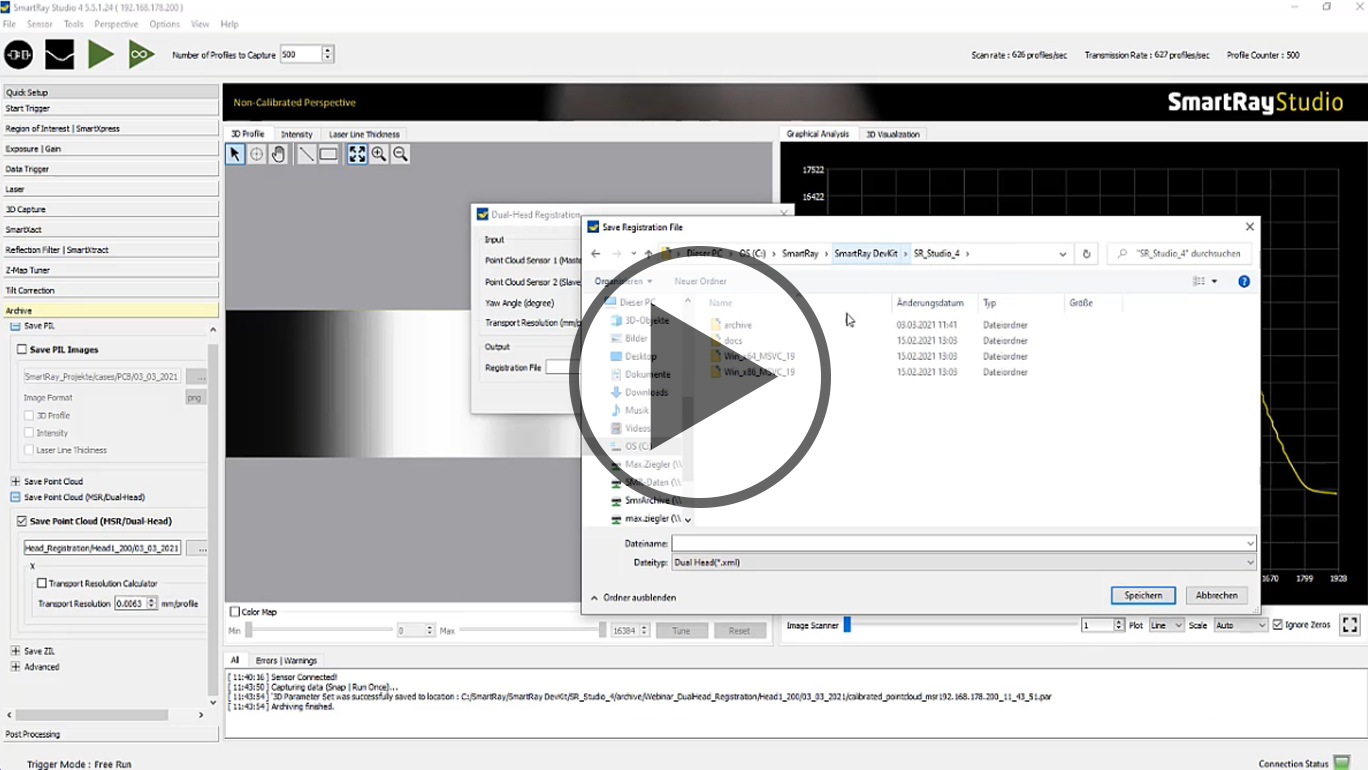
Task: Click the SR_Studio_4 search field
Action: coord(1179,254)
